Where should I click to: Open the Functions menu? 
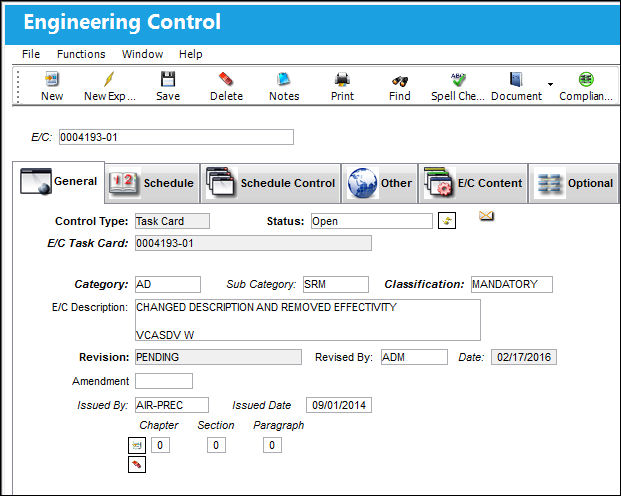(x=81, y=54)
